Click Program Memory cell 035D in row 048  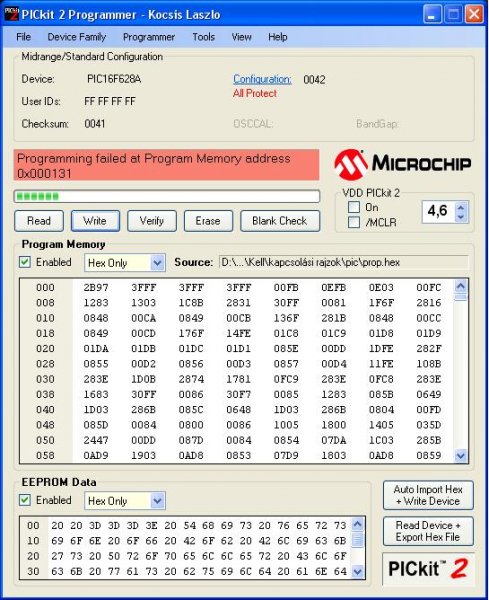(x=429, y=425)
